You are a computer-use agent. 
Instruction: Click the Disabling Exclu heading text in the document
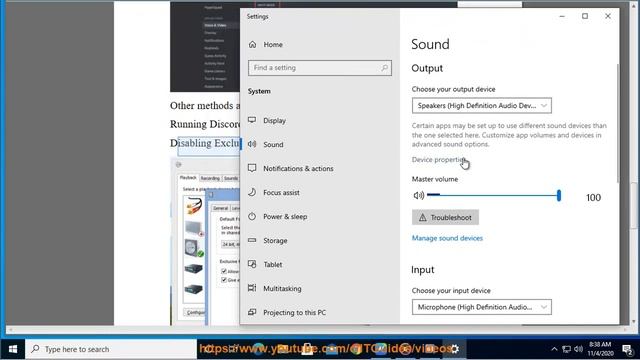coord(205,144)
